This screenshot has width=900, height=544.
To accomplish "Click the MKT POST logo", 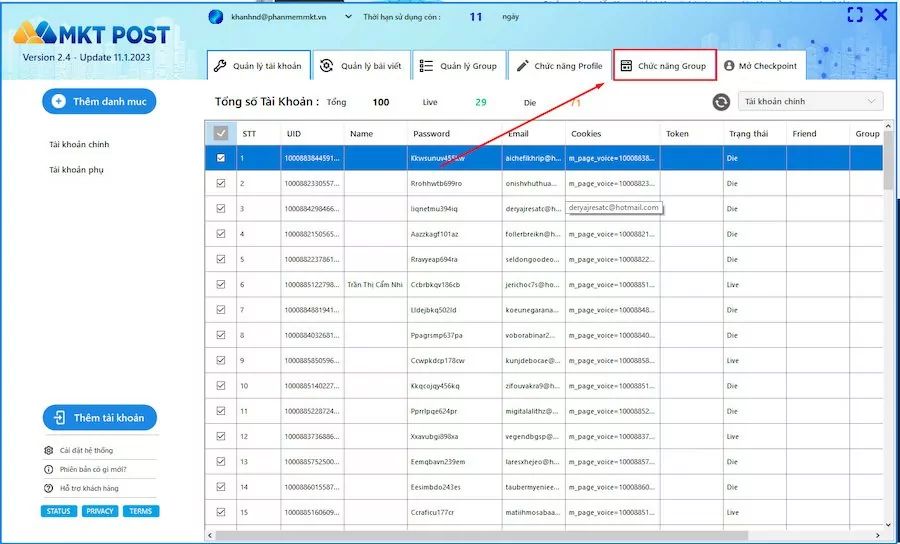I will pos(91,35).
